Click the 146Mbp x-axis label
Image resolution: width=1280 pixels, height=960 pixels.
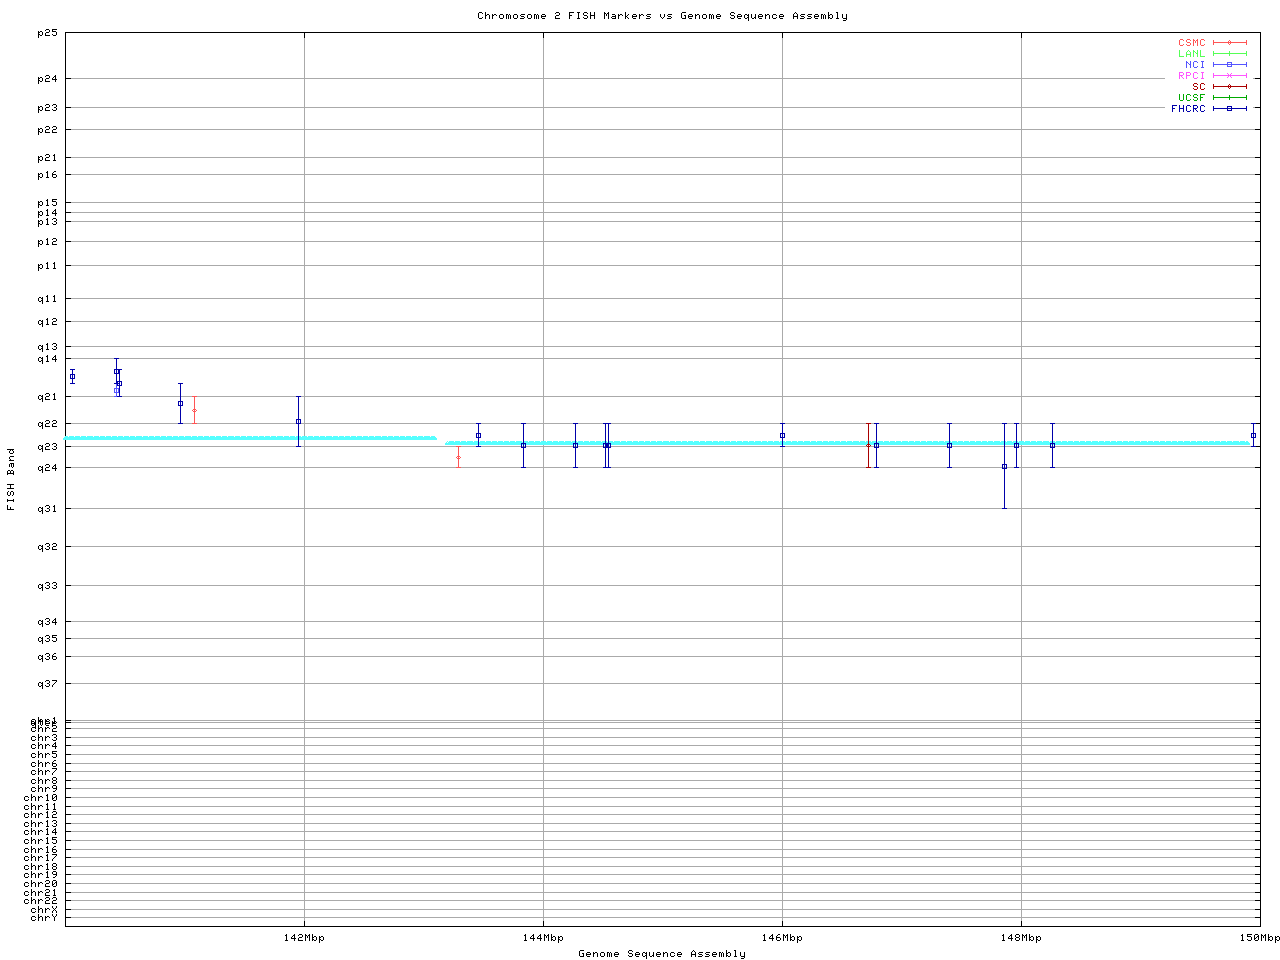click(782, 938)
